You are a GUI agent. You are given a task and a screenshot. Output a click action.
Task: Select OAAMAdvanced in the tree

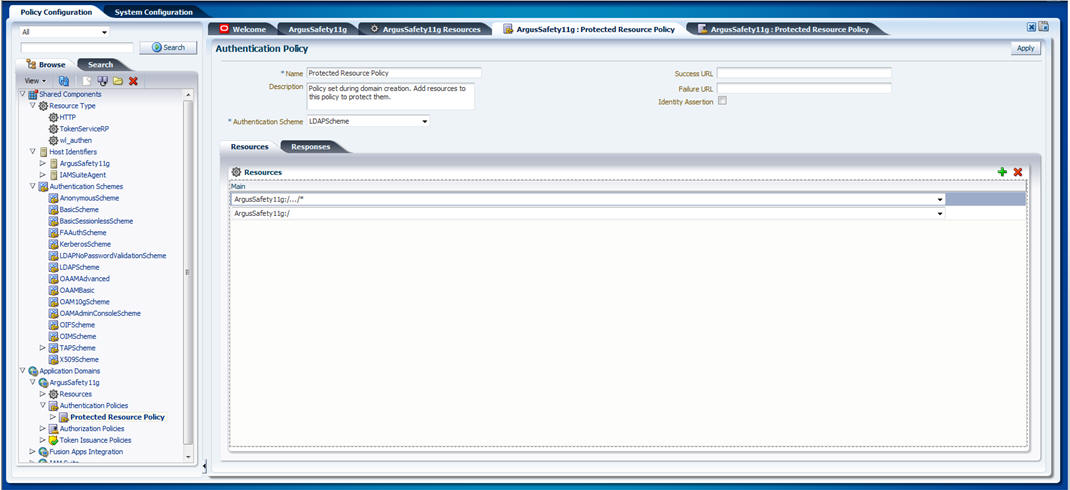click(85, 278)
